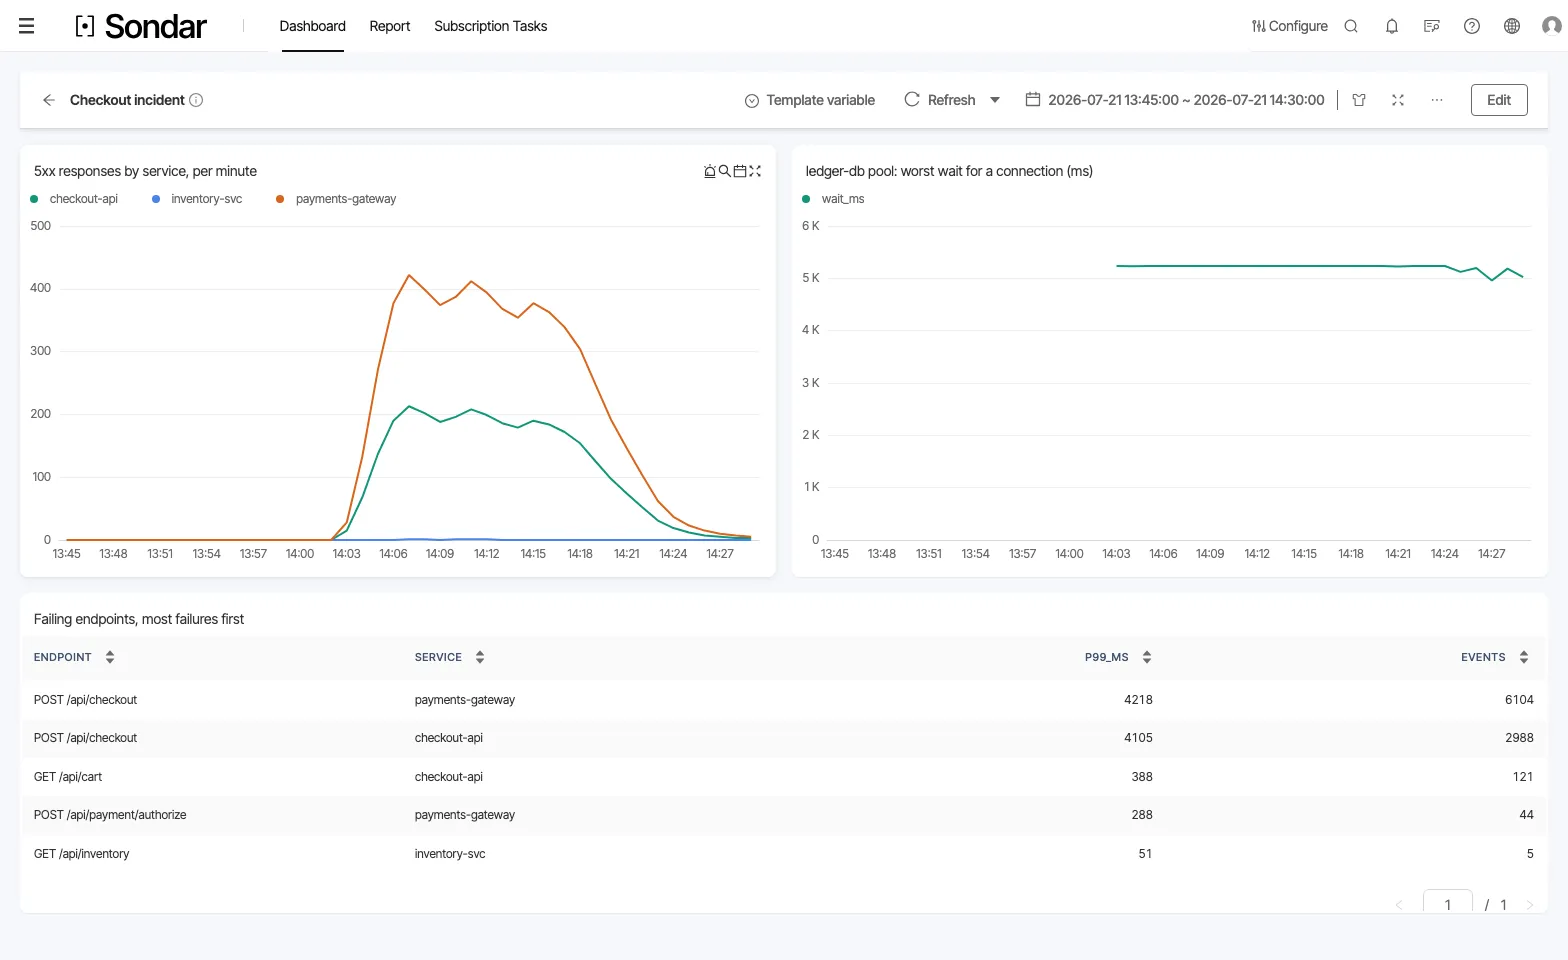Image resolution: width=1568 pixels, height=960 pixels.
Task: Open the Refresh interval dropdown arrow
Action: [x=995, y=100]
